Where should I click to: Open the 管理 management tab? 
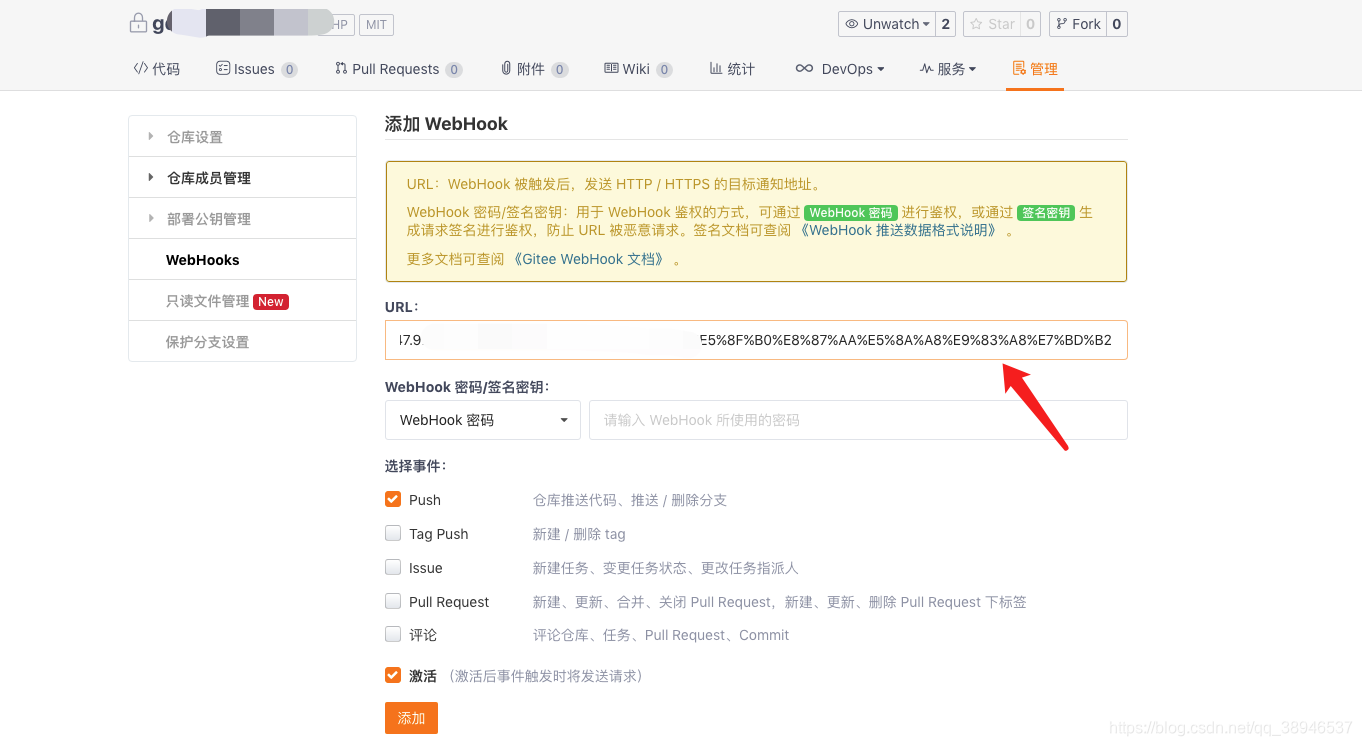[x=1035, y=69]
